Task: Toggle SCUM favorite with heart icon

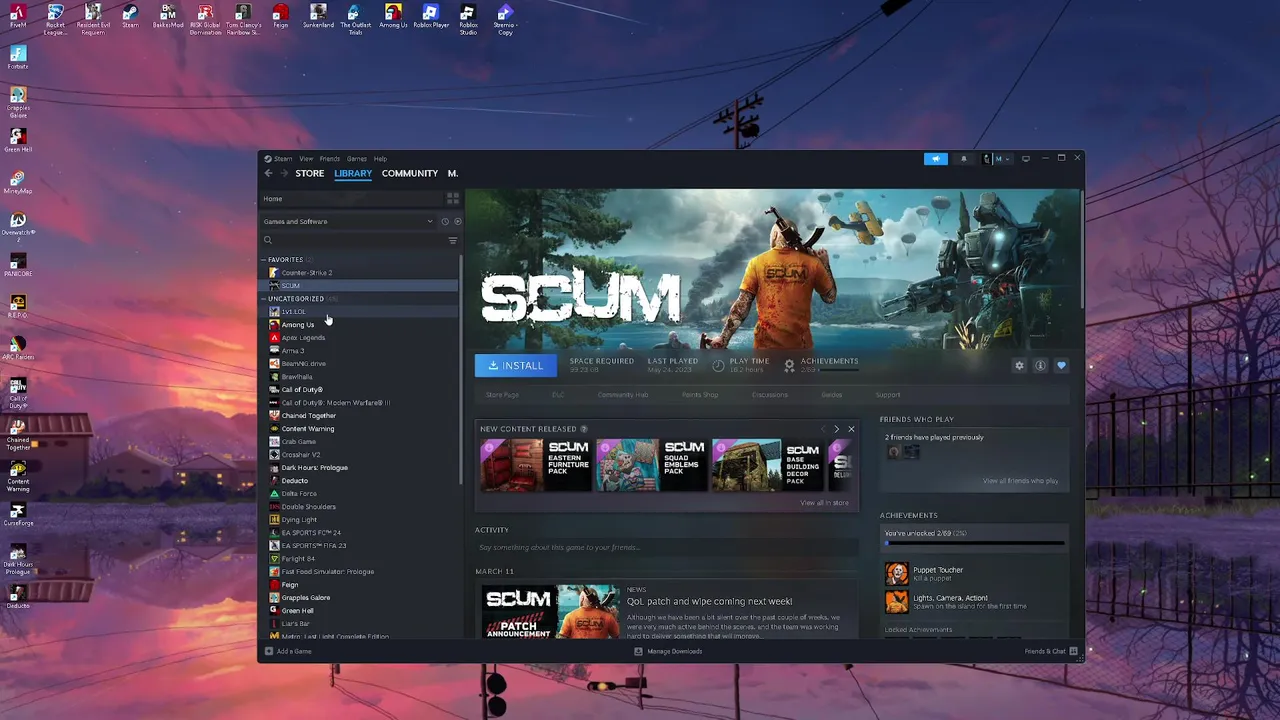Action: tap(1061, 366)
